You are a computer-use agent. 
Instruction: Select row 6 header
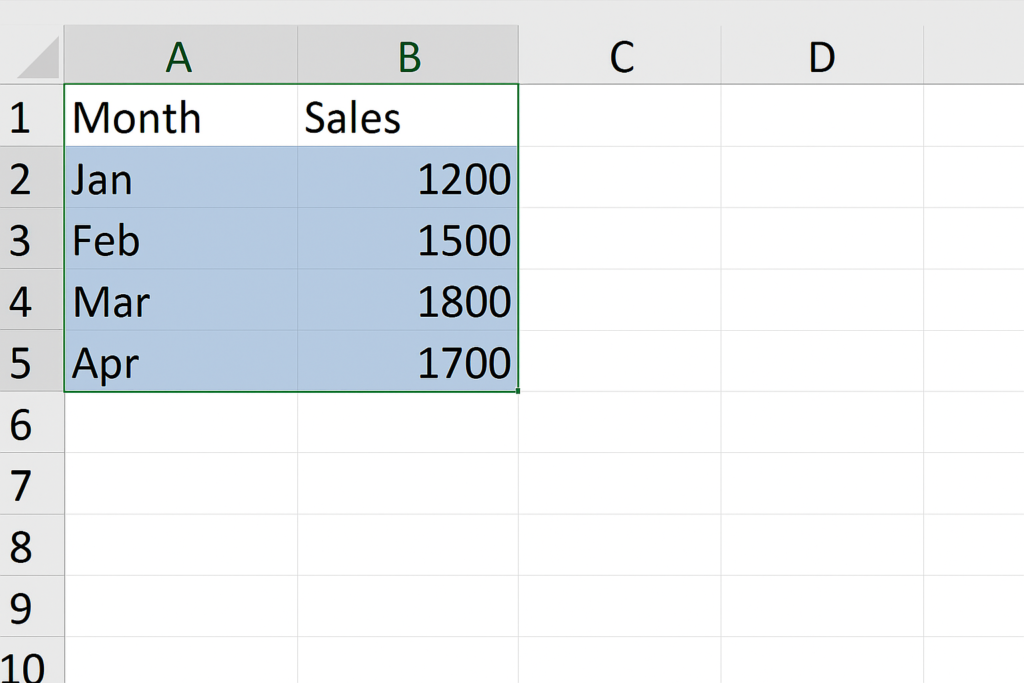32,422
